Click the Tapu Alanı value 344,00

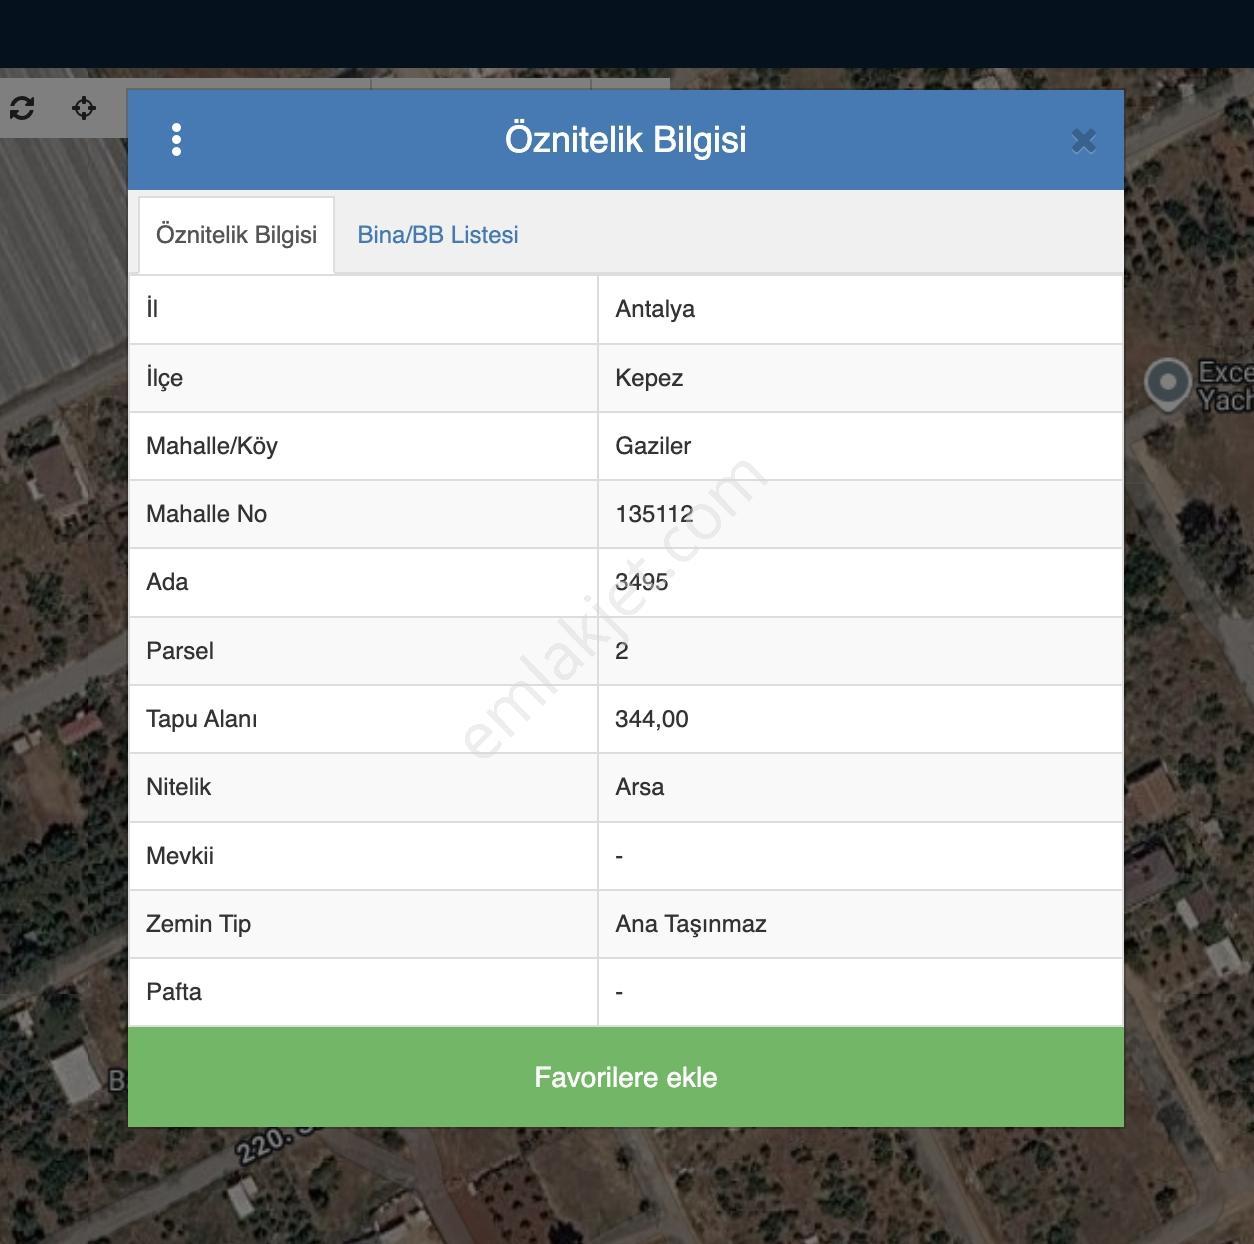652,719
